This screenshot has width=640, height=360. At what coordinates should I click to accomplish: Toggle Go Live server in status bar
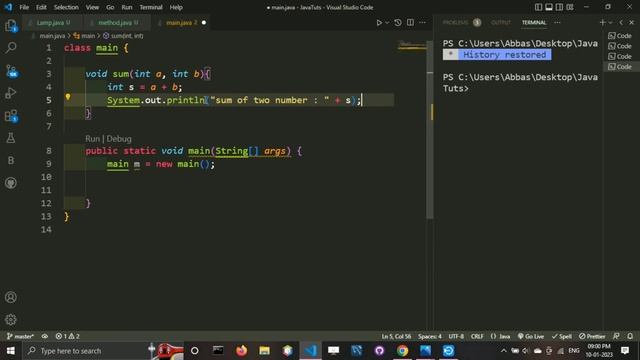(531, 336)
